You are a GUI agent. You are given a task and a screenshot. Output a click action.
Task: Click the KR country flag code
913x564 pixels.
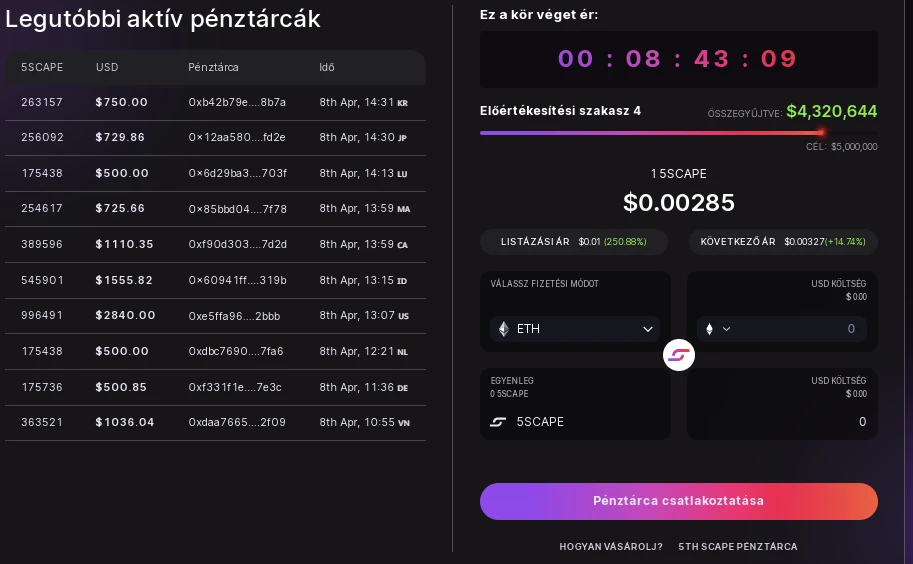(402, 103)
